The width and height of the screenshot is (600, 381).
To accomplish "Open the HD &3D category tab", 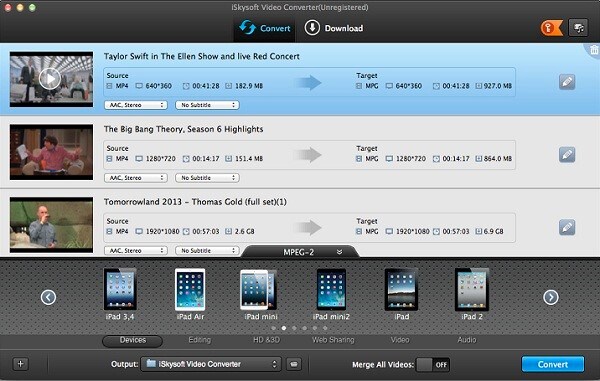I will pyautogui.click(x=266, y=340).
